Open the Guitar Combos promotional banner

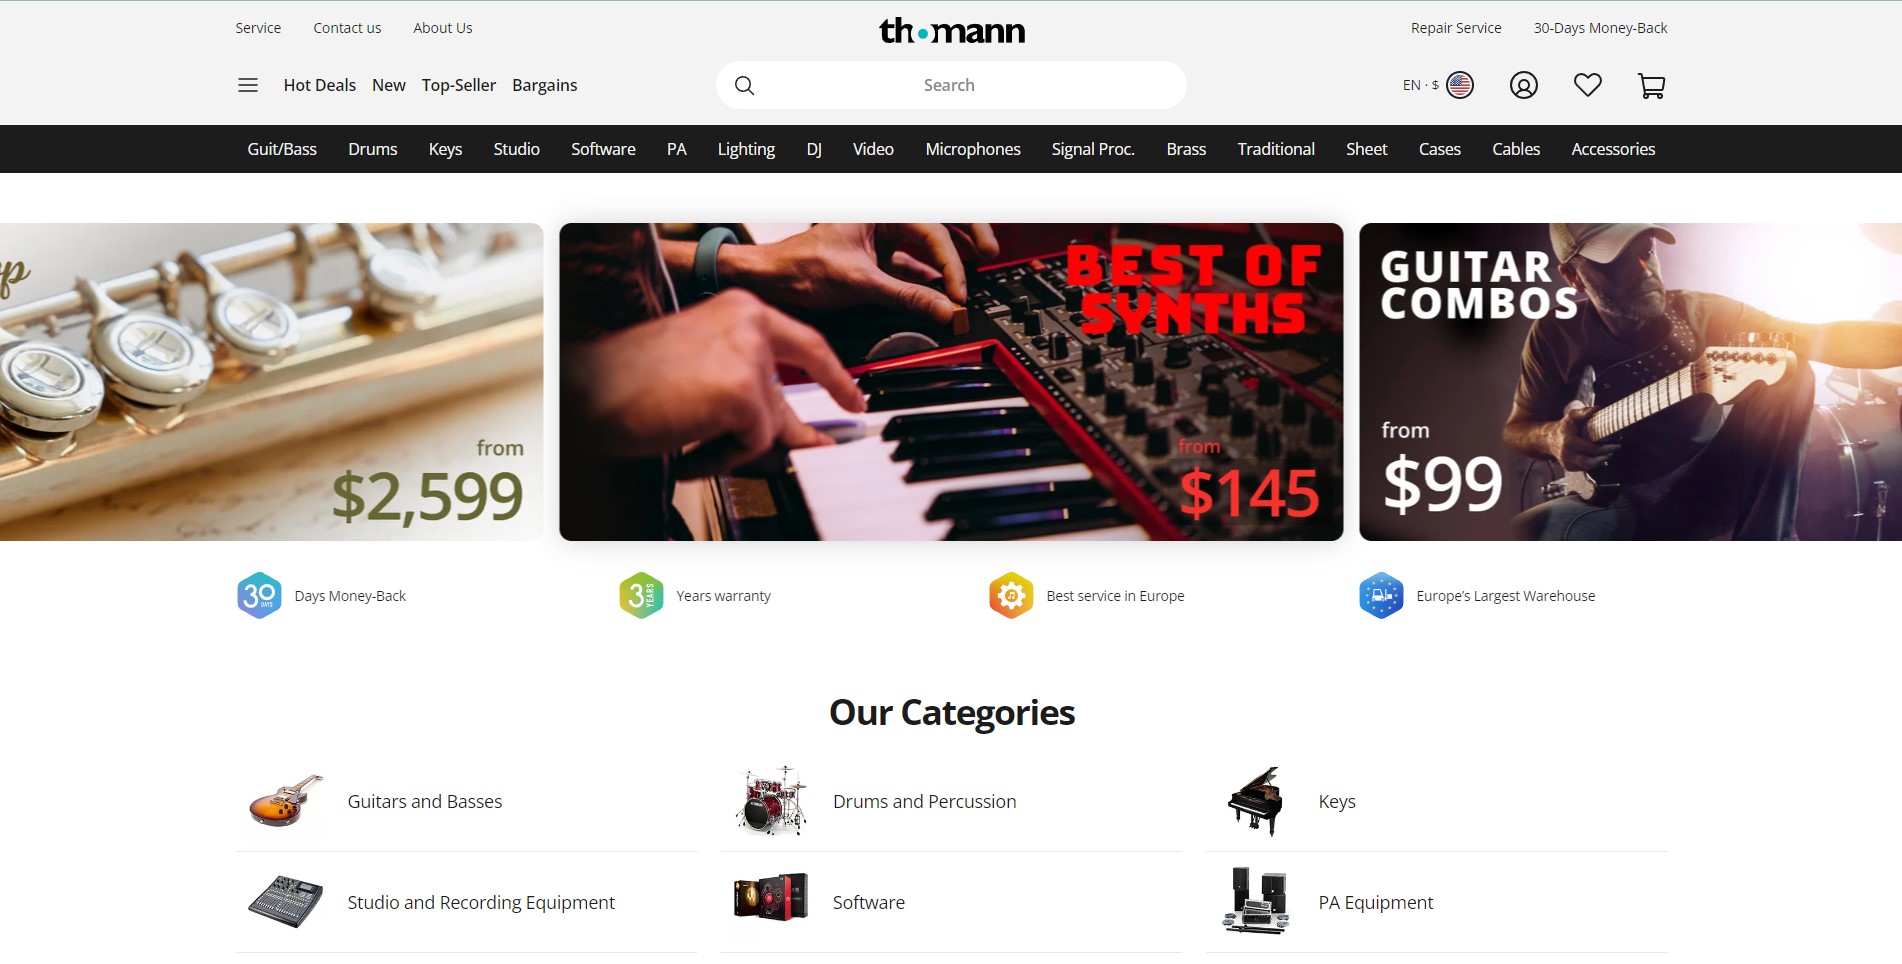pos(1630,382)
